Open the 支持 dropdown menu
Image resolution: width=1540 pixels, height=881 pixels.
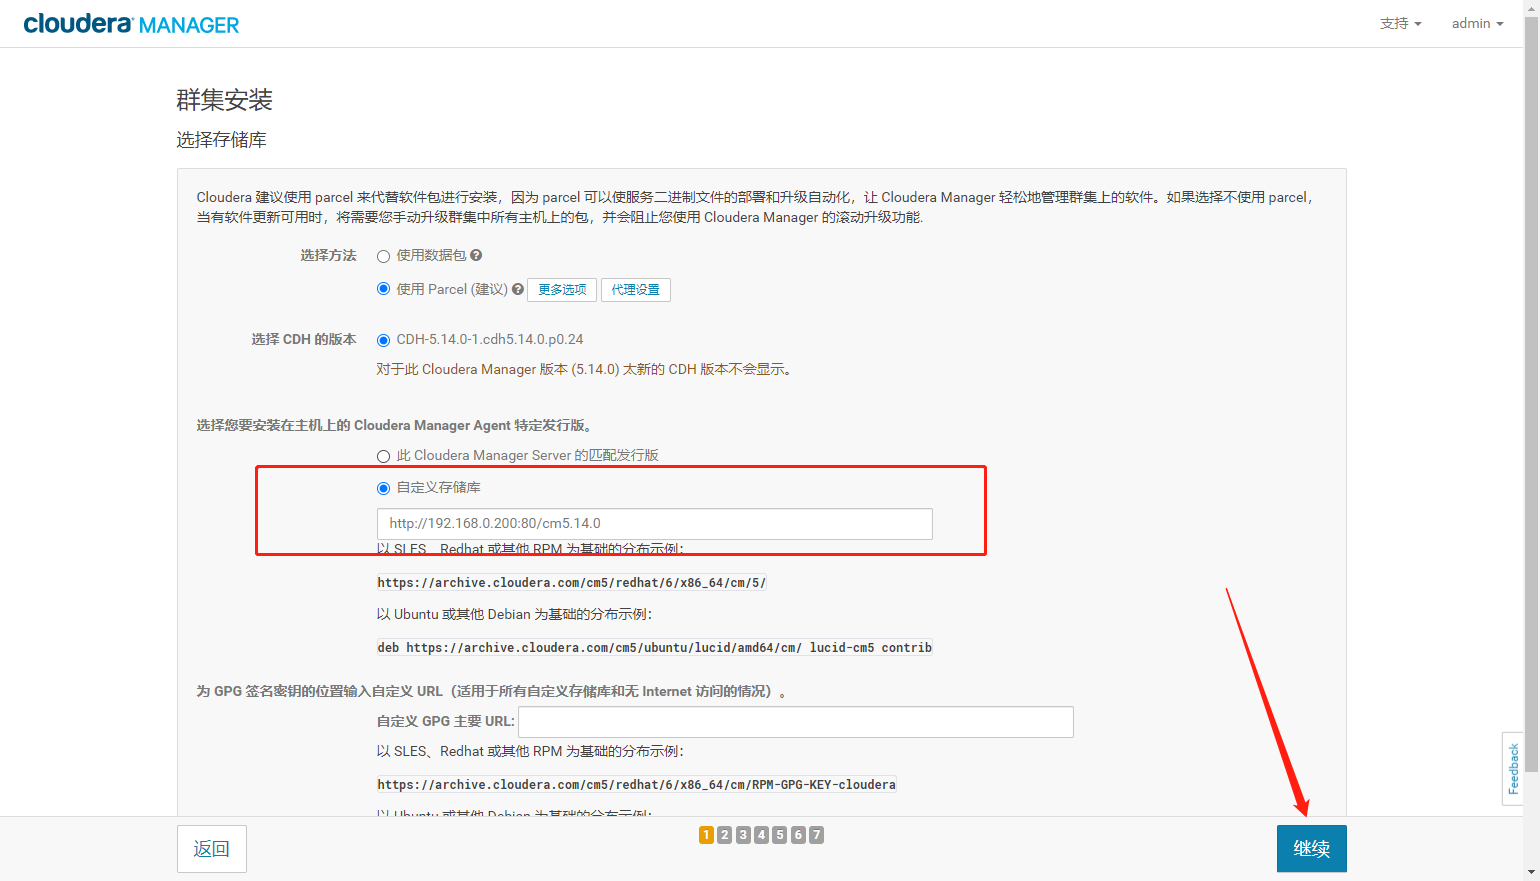tap(1400, 23)
